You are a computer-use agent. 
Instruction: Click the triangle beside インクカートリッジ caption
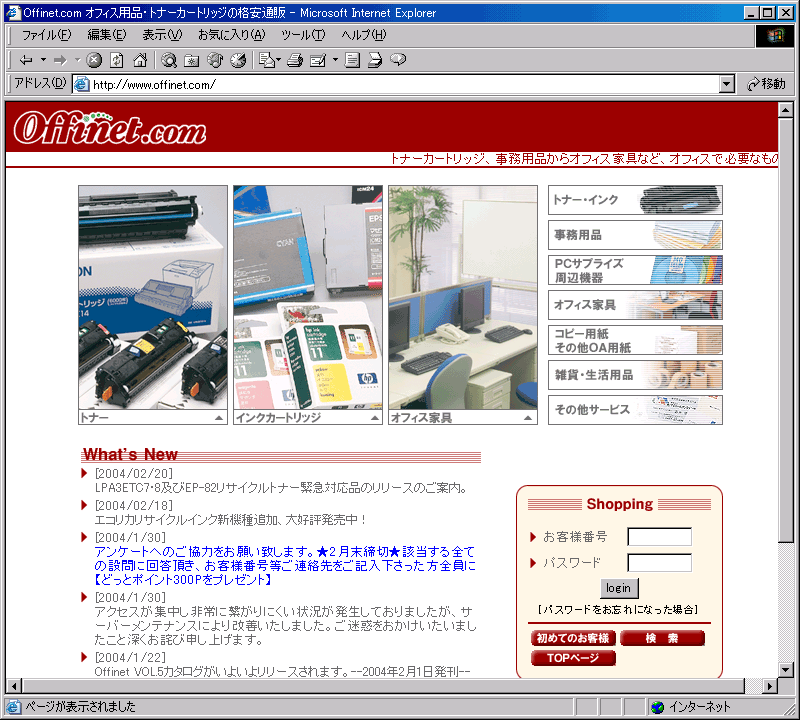(x=374, y=418)
